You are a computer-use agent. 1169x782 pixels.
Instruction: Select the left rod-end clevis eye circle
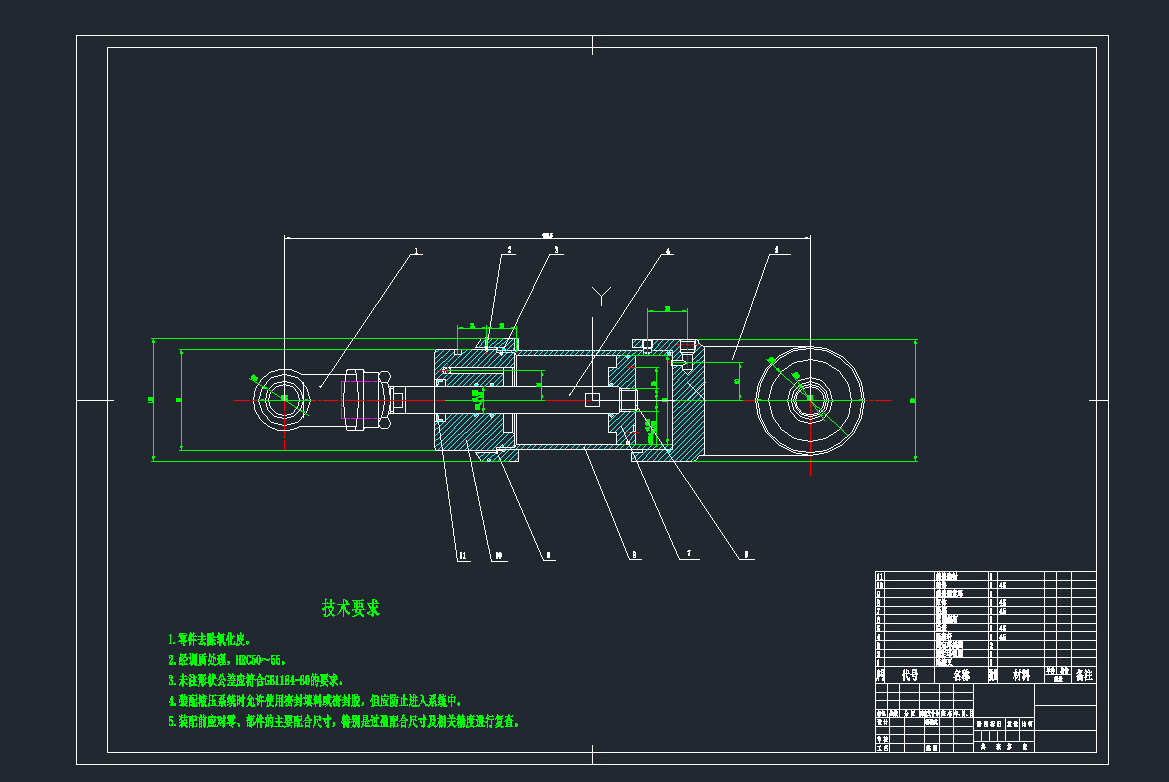point(283,398)
